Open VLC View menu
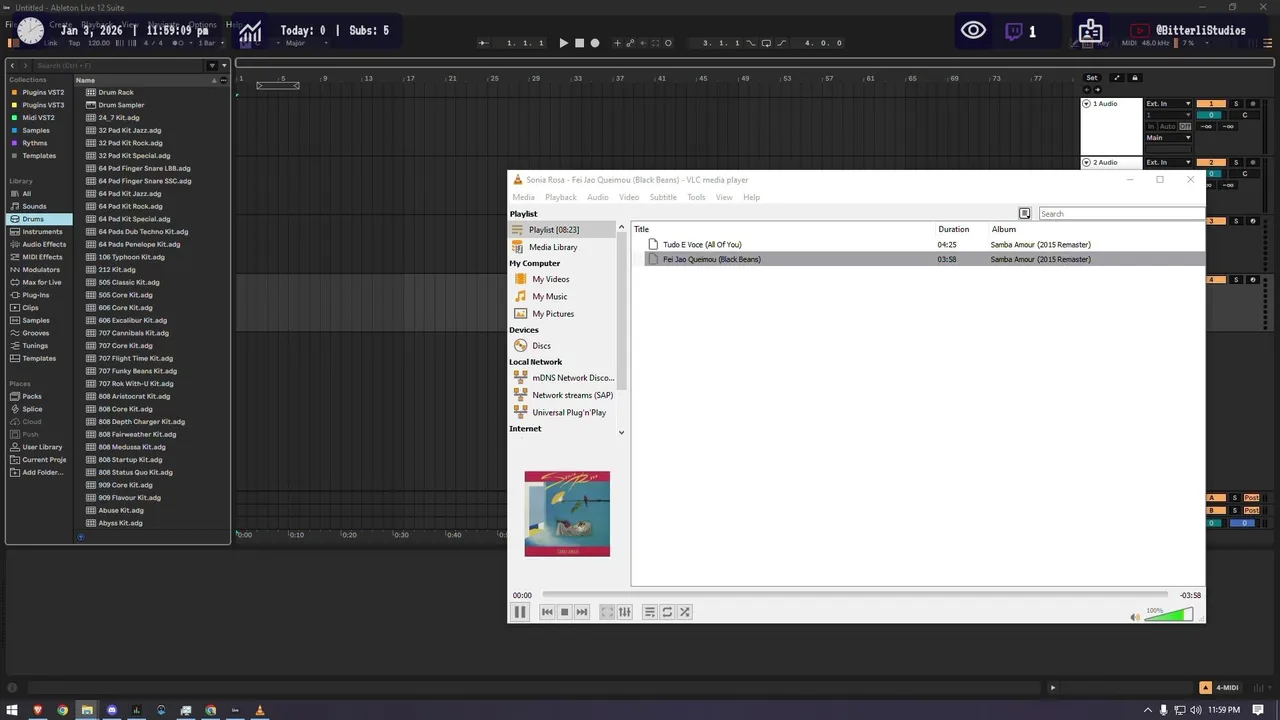The height and width of the screenshot is (720, 1280). tap(724, 197)
